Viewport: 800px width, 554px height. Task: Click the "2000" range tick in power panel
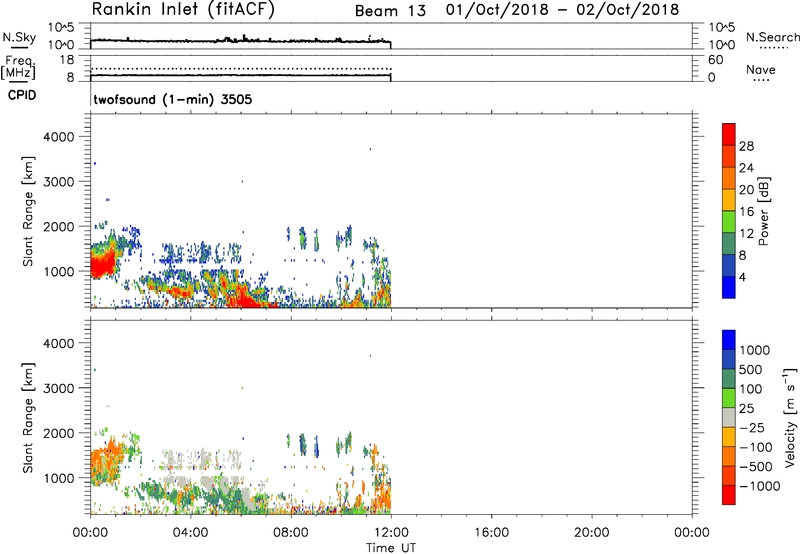tap(58, 226)
